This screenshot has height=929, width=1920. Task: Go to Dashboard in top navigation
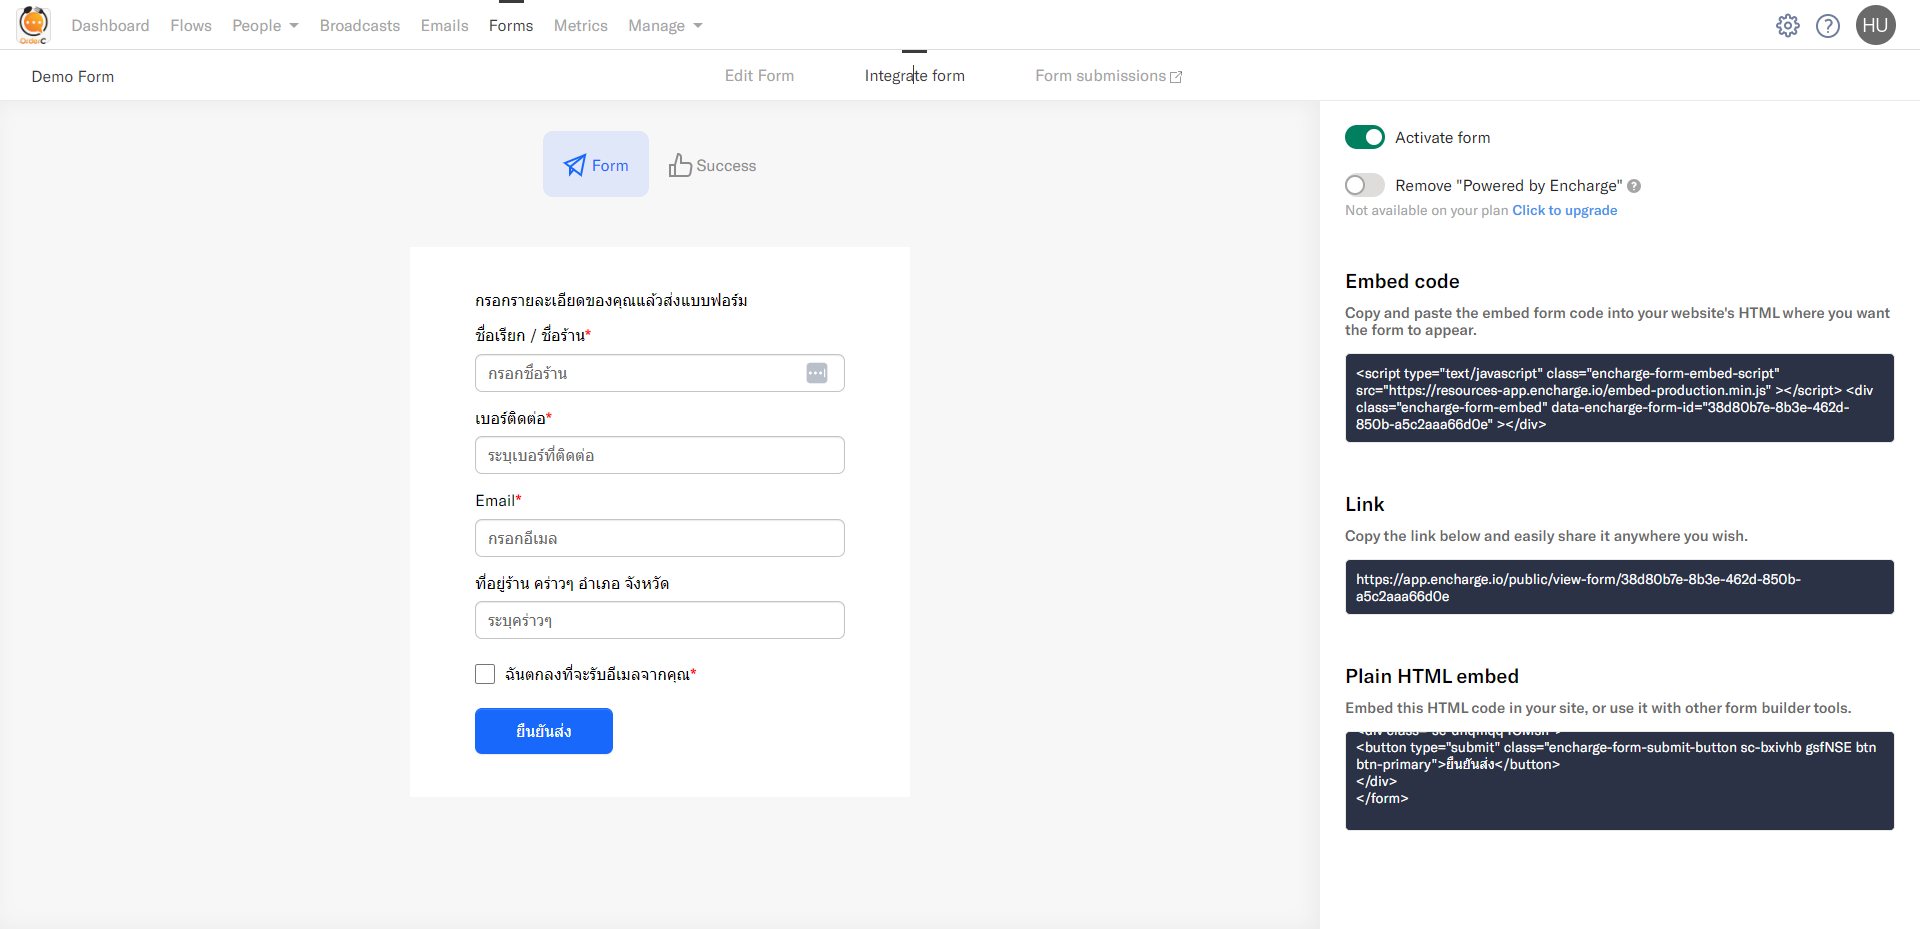pyautogui.click(x=110, y=26)
